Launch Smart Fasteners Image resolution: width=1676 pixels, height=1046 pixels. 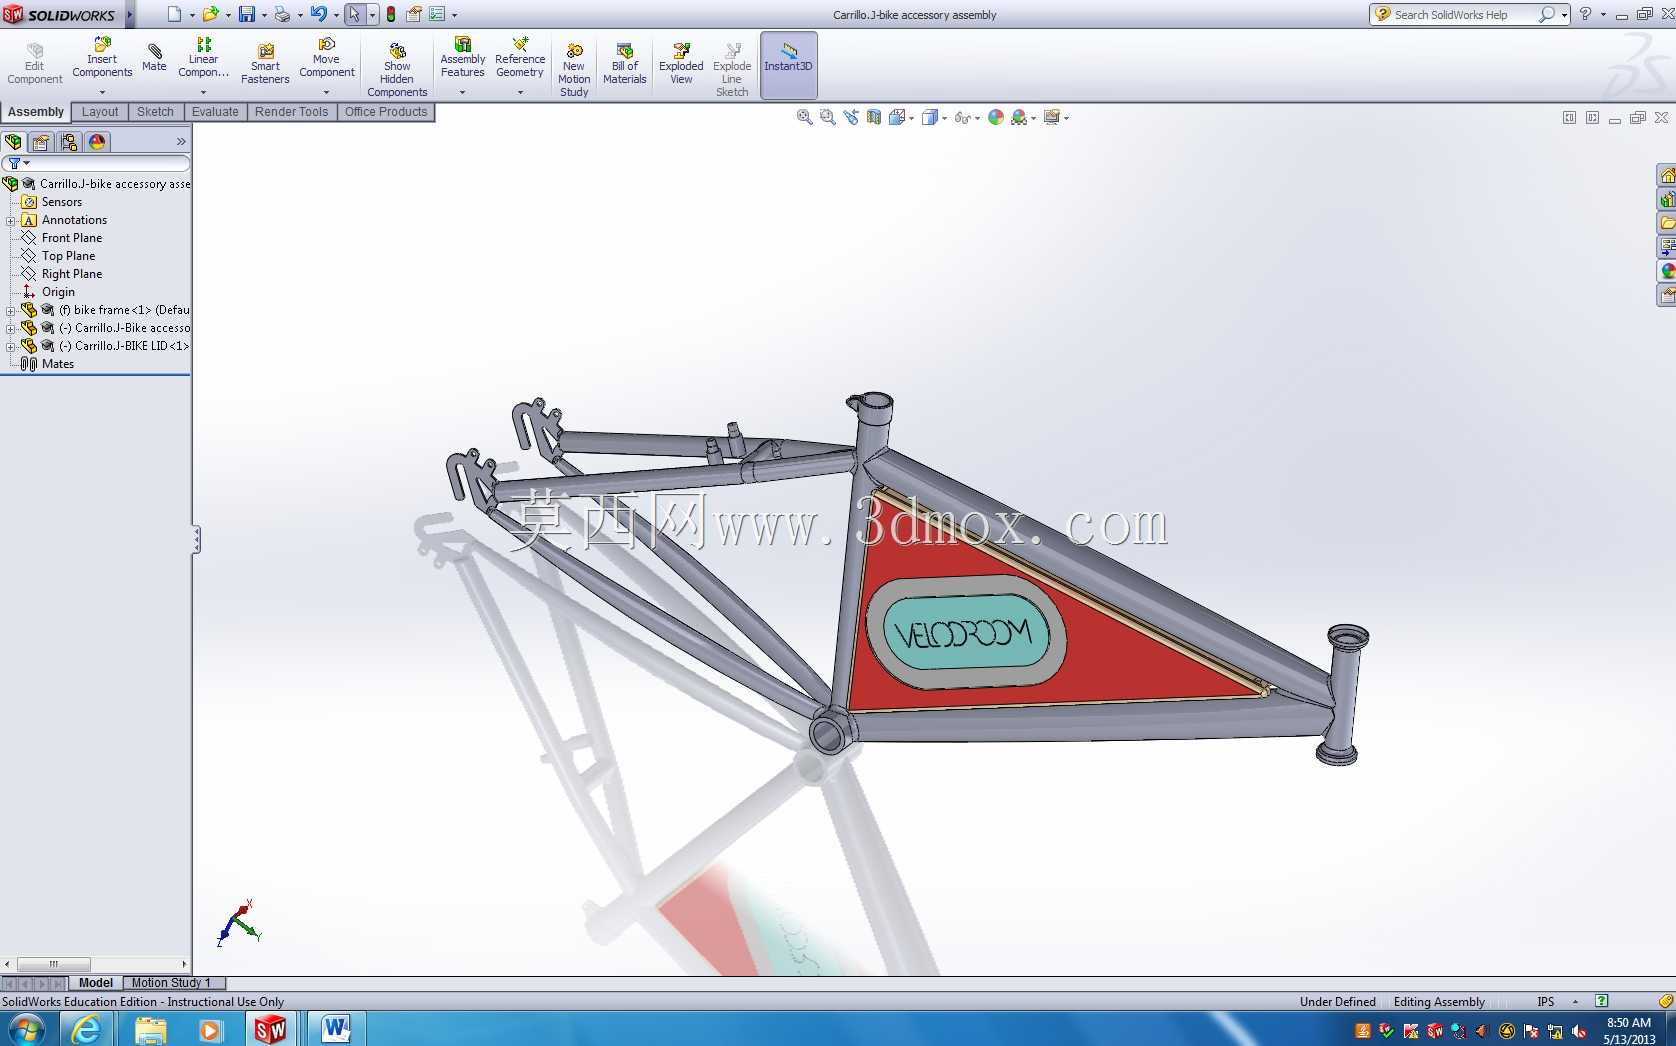tap(265, 64)
